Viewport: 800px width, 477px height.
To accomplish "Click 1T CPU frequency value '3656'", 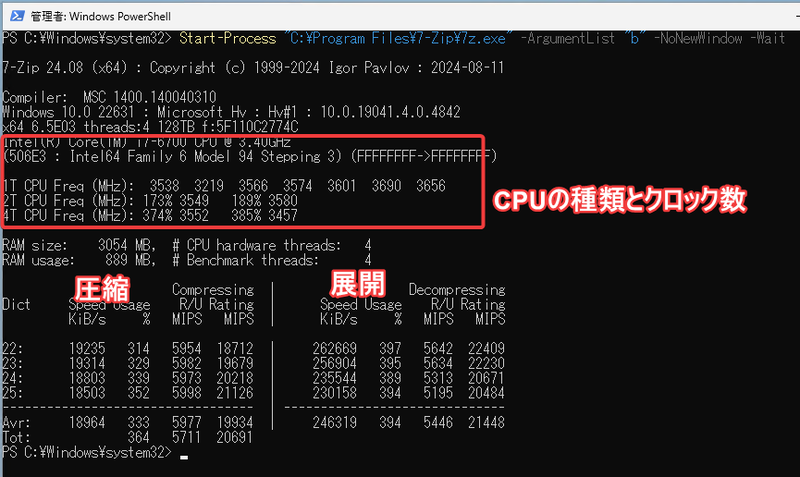I will point(431,186).
